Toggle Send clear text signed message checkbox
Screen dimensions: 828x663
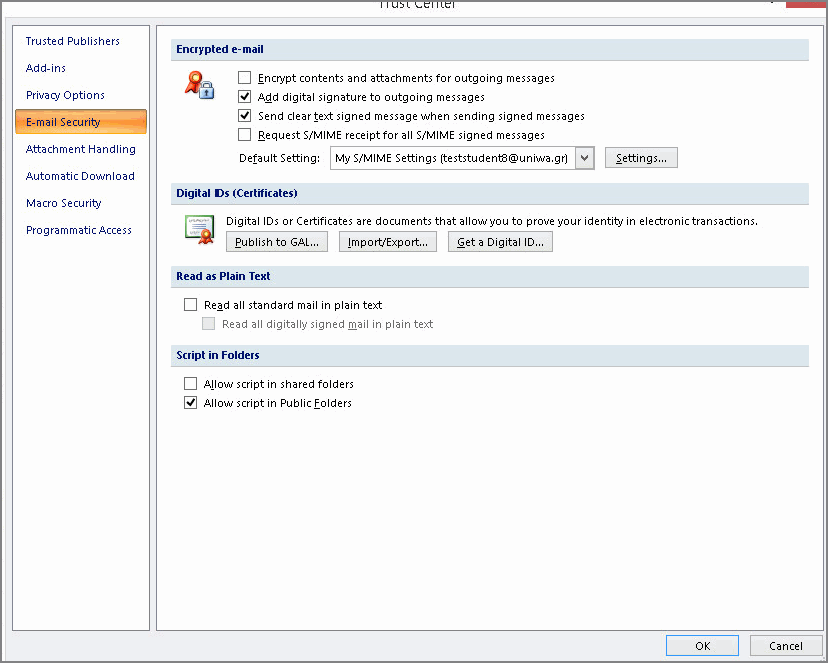pos(244,116)
